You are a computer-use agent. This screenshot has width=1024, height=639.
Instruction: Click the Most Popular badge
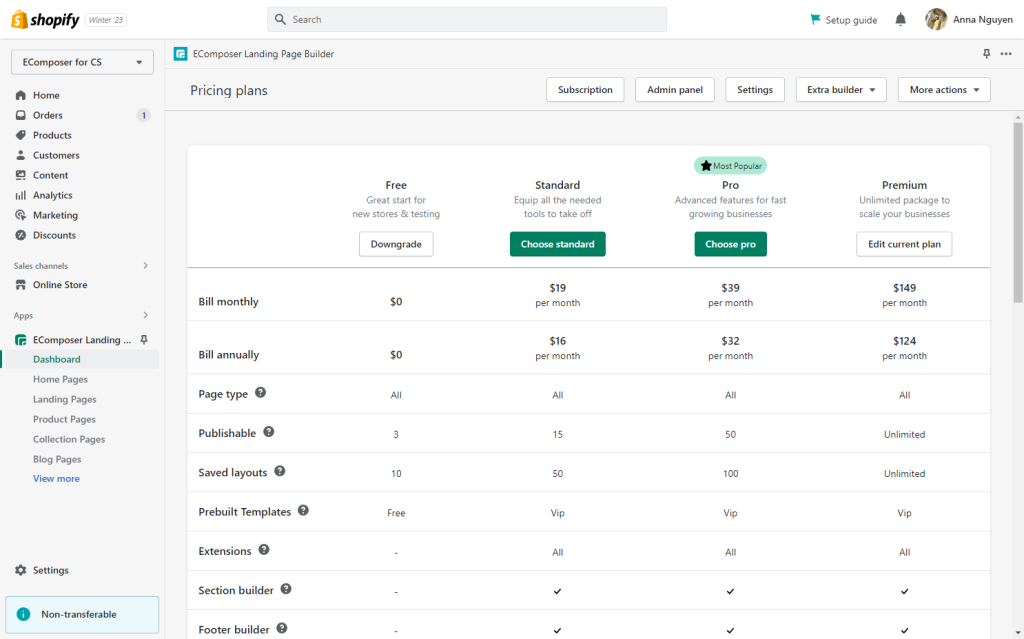point(730,166)
